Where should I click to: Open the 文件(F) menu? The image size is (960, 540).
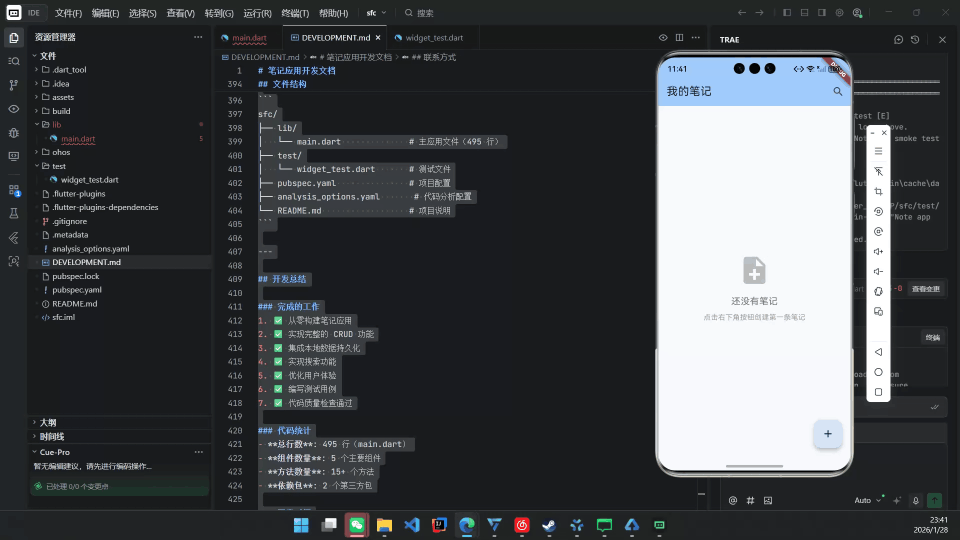68,13
